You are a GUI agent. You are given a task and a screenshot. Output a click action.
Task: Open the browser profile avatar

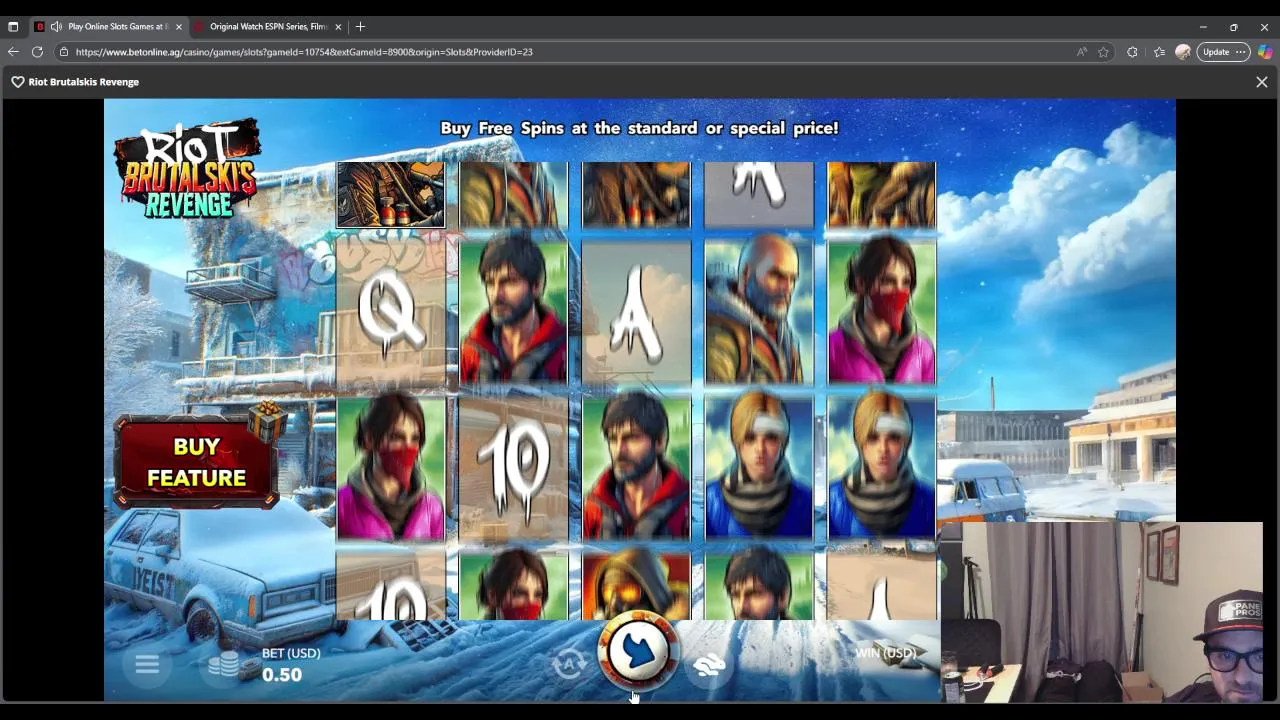tap(1183, 52)
